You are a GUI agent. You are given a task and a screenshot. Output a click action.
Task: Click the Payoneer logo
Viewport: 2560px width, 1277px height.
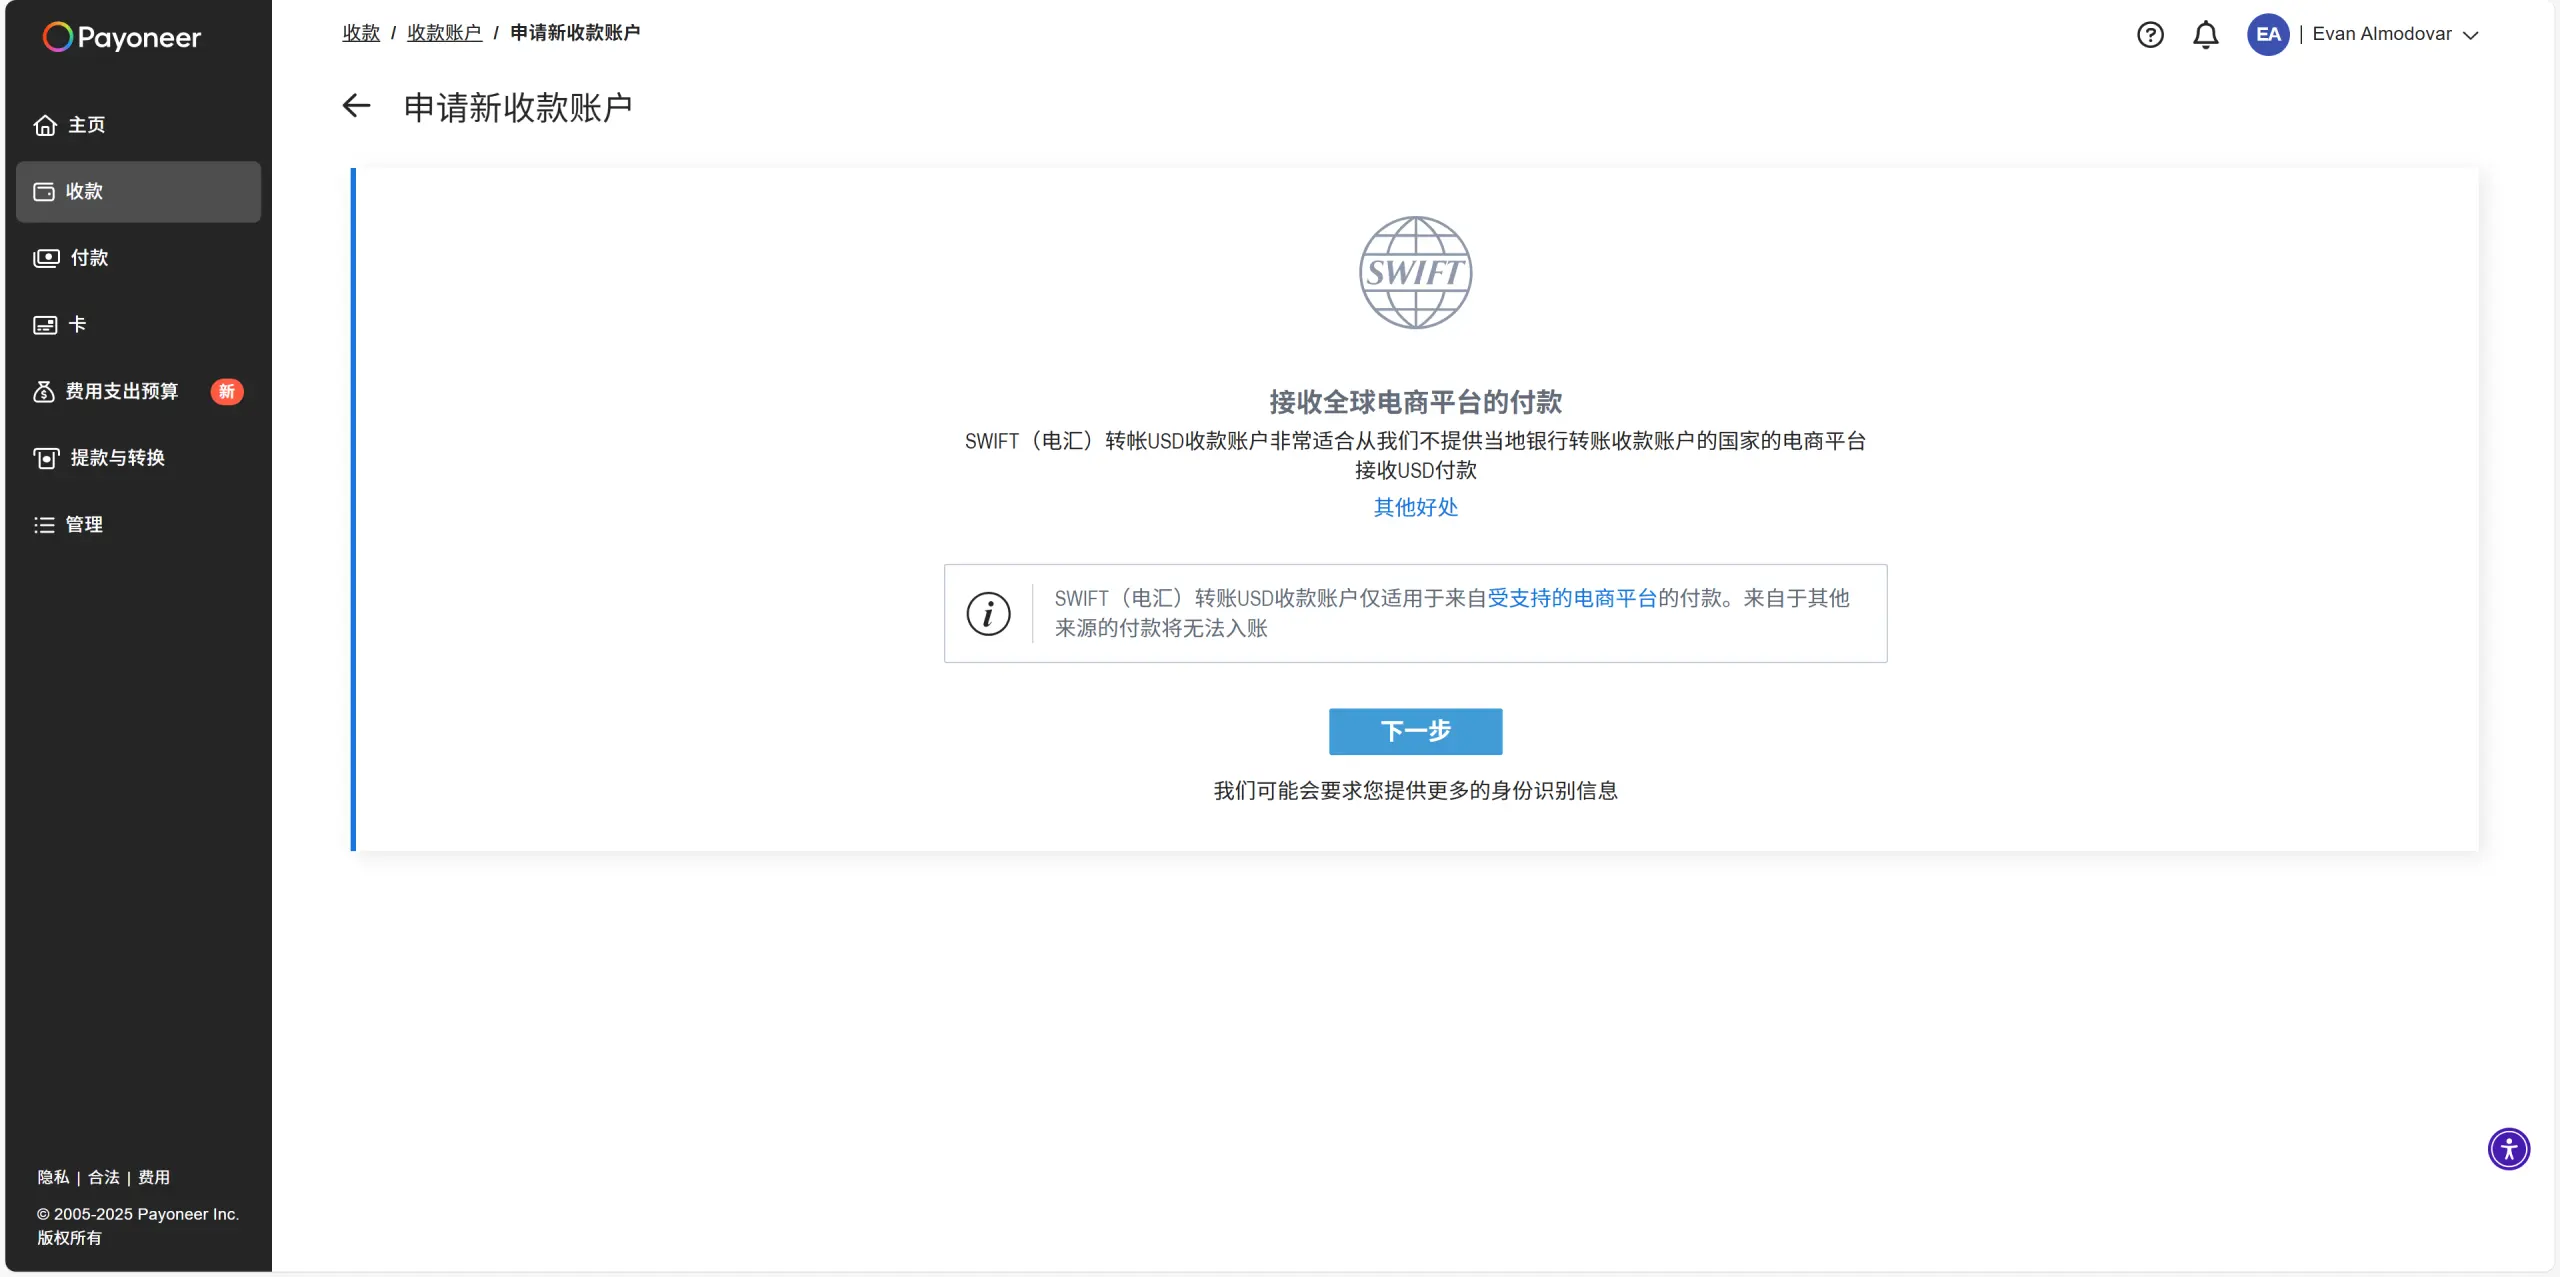point(122,37)
